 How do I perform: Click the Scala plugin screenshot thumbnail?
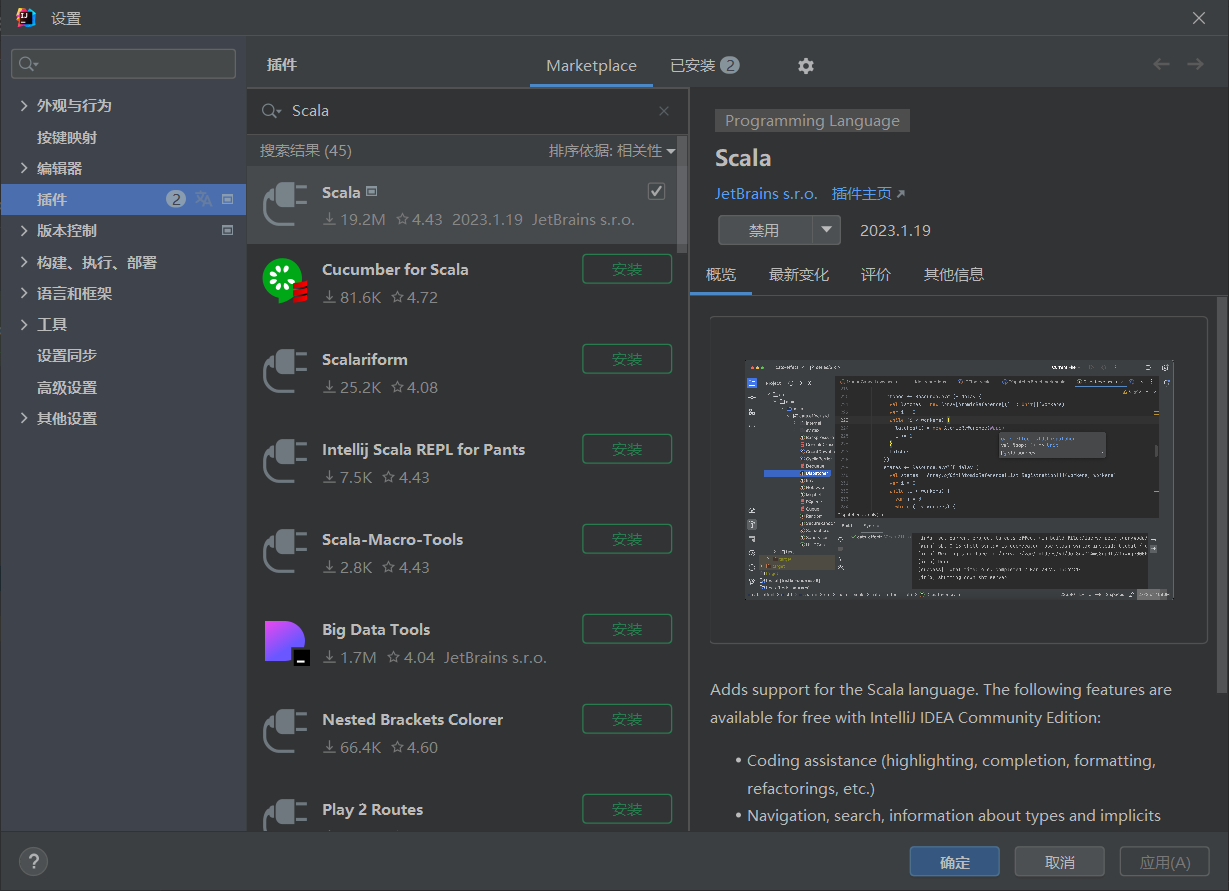click(x=959, y=480)
